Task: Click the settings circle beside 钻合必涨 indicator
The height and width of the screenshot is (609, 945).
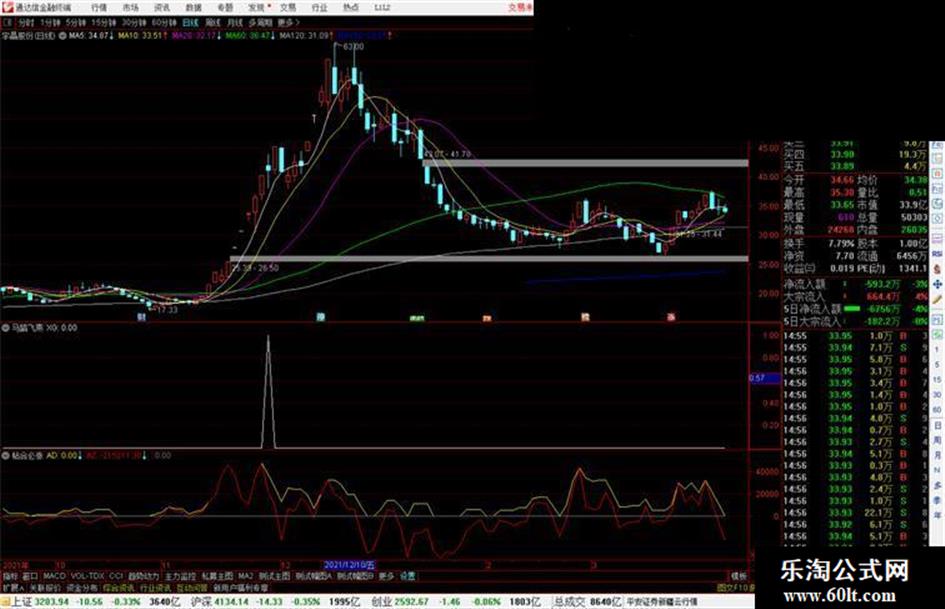Action: pos(5,456)
